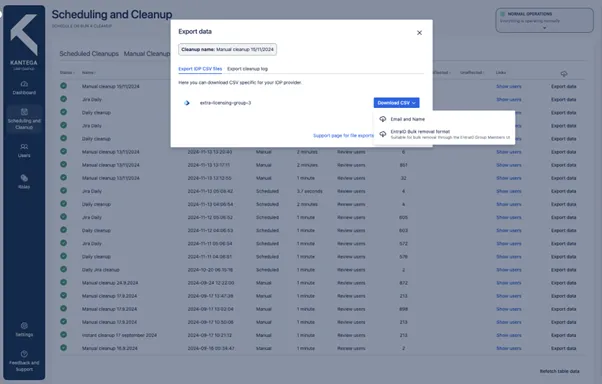The image size is (602, 384).
Task: Open Settings via the gear icon
Action: [x=24, y=326]
